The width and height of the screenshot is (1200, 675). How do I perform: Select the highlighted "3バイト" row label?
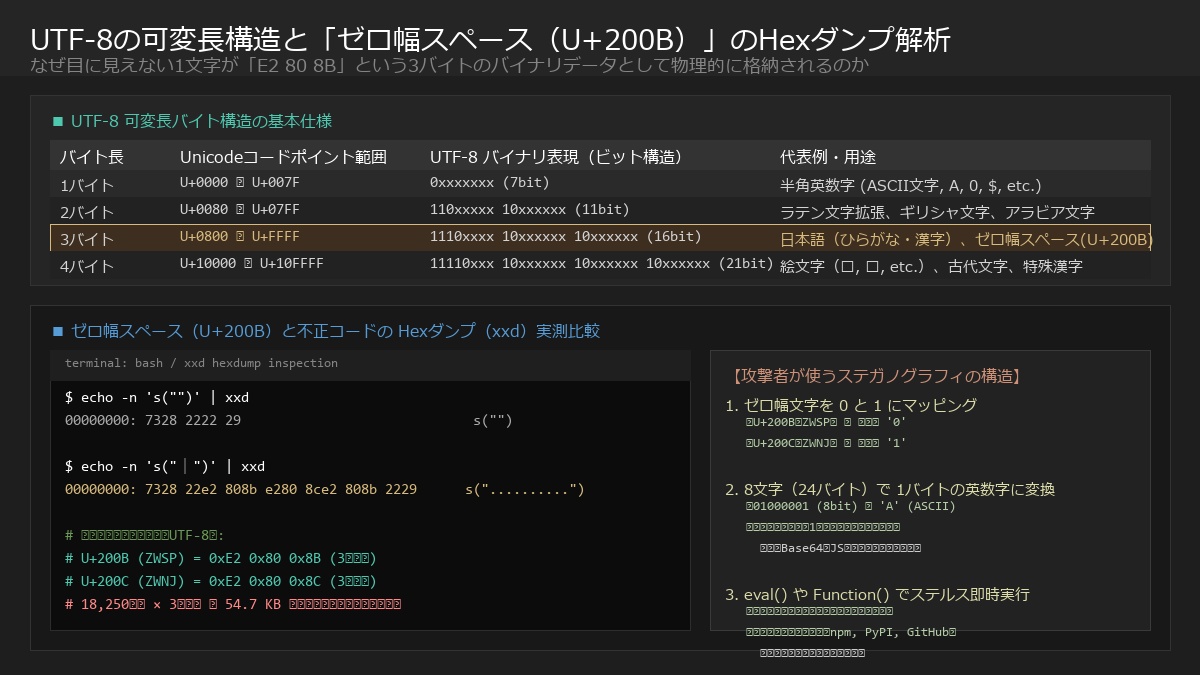pyautogui.click(x=87, y=239)
